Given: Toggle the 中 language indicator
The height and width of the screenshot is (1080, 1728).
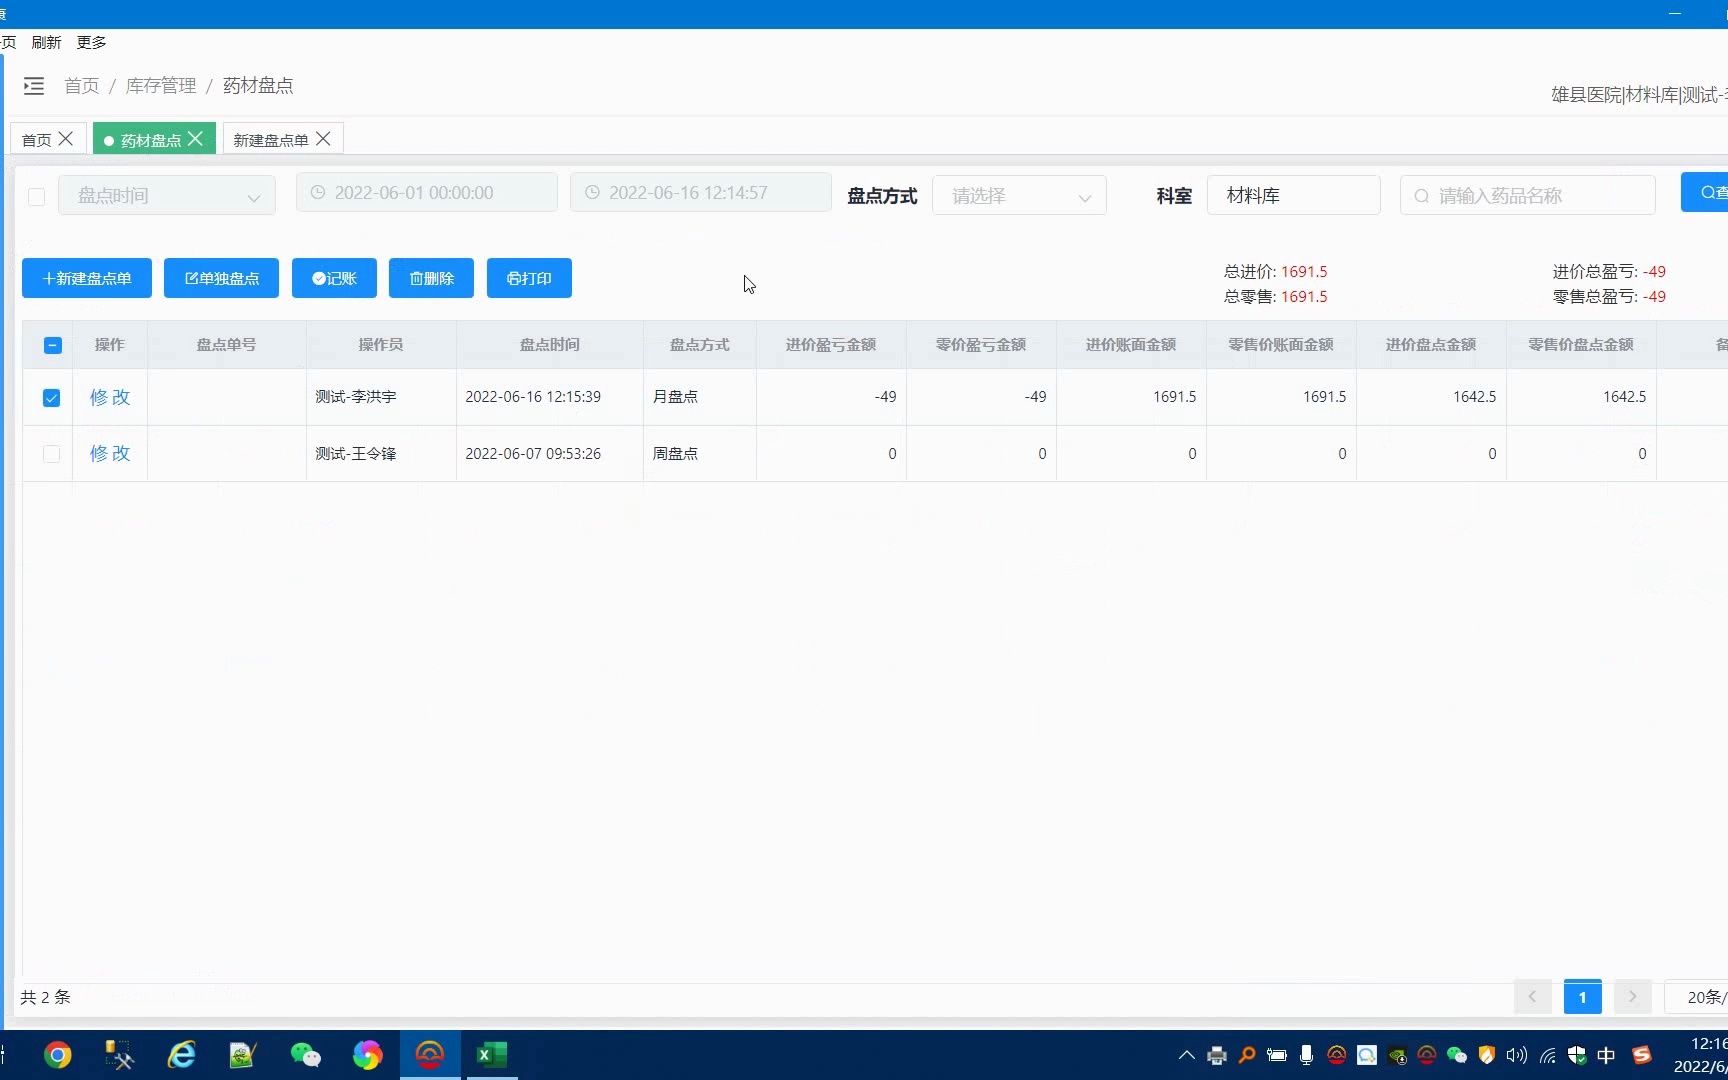Looking at the screenshot, I should click(x=1606, y=1055).
